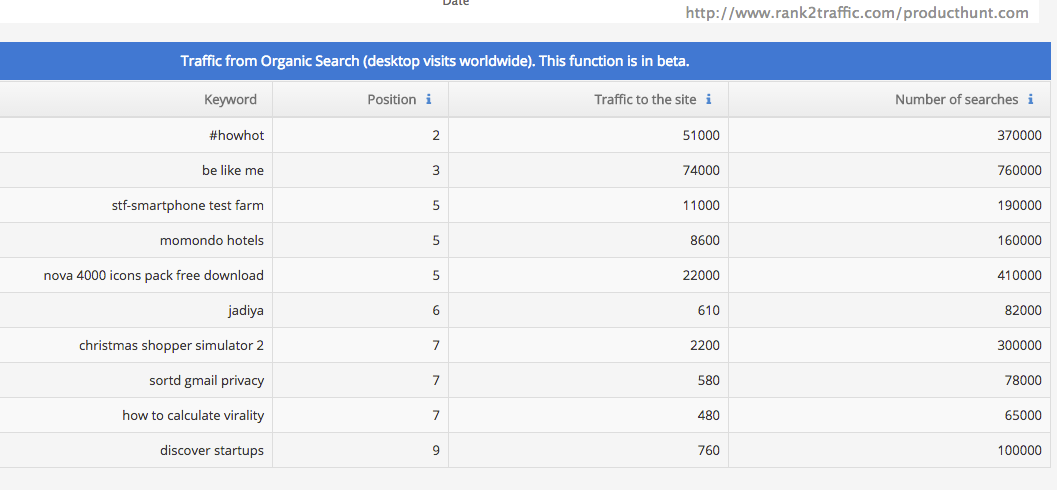
Task: Click position 5 in stf-smartphone test farm row
Action: [436, 206]
